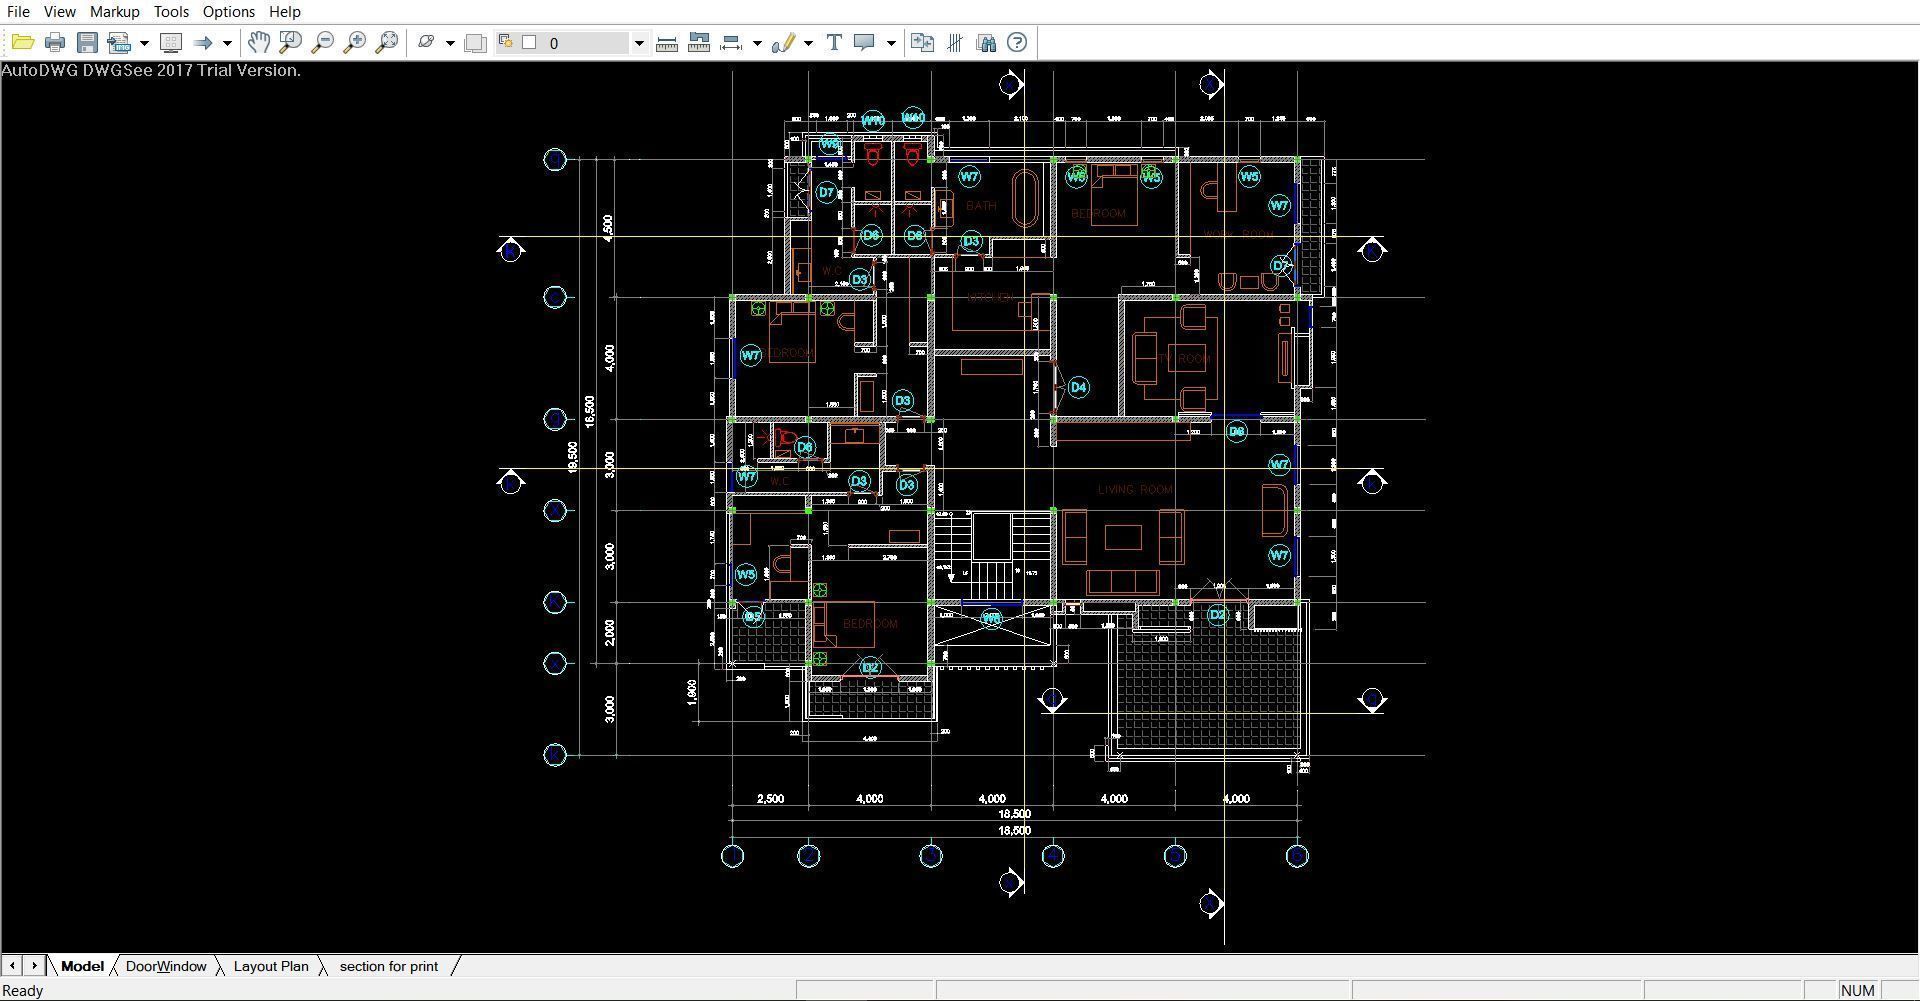Click the NUM status bar indicator

point(1857,990)
